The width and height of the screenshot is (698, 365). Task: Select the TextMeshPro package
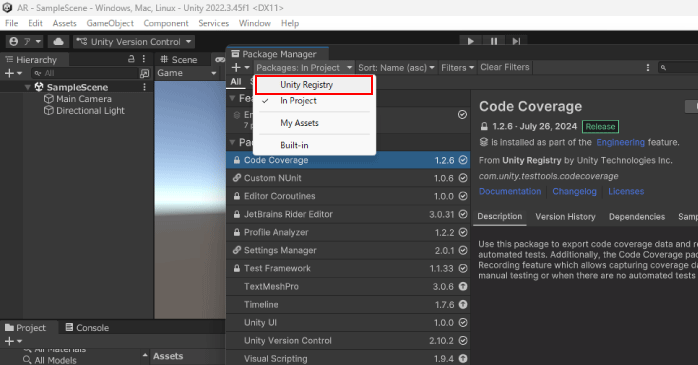click(348, 287)
